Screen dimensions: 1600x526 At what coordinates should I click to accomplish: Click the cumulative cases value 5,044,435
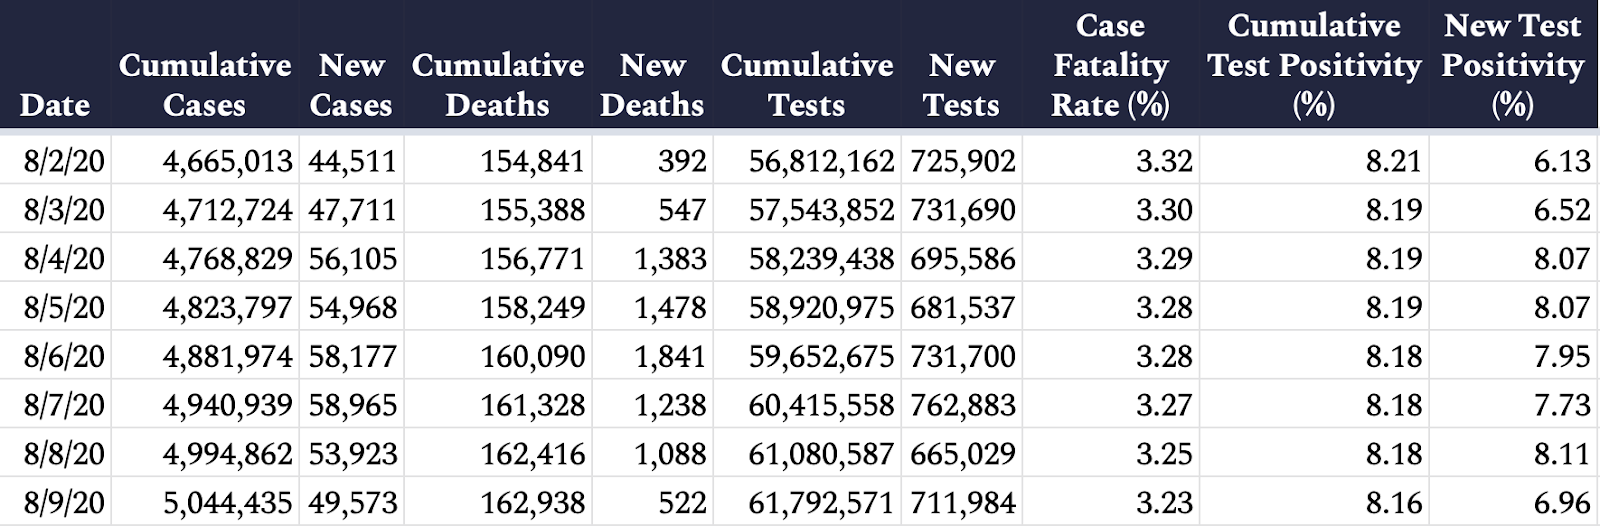228,502
